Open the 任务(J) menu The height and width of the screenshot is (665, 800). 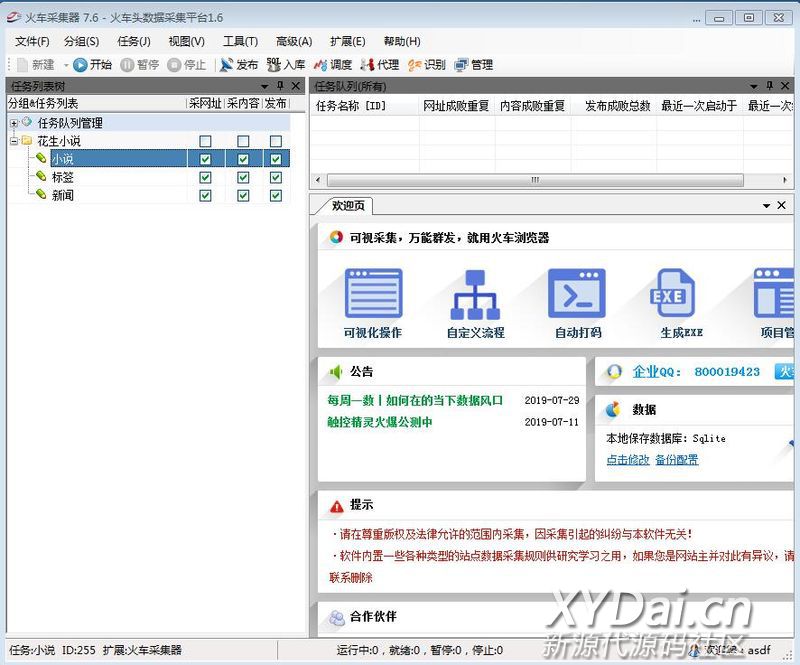point(134,41)
